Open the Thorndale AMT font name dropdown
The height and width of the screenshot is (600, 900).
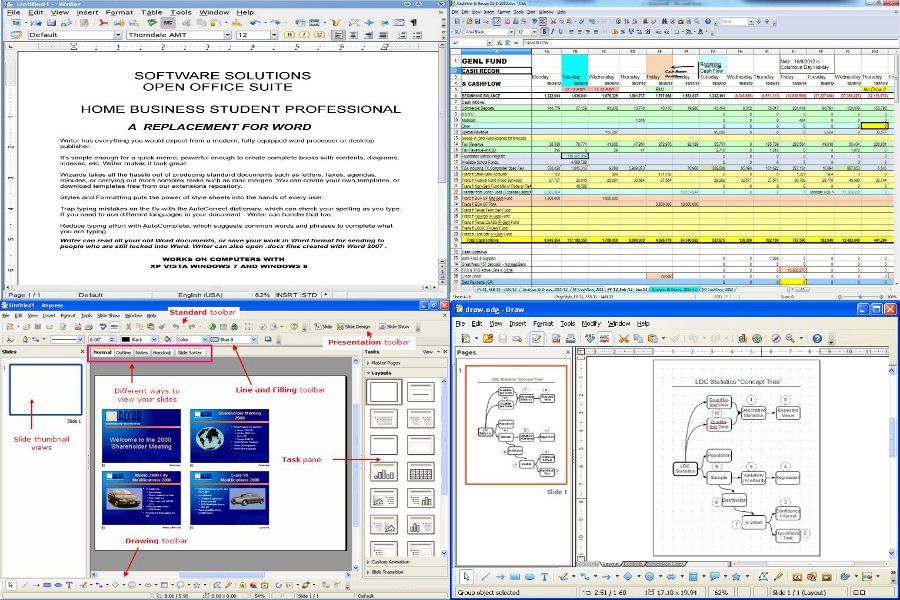click(x=227, y=35)
